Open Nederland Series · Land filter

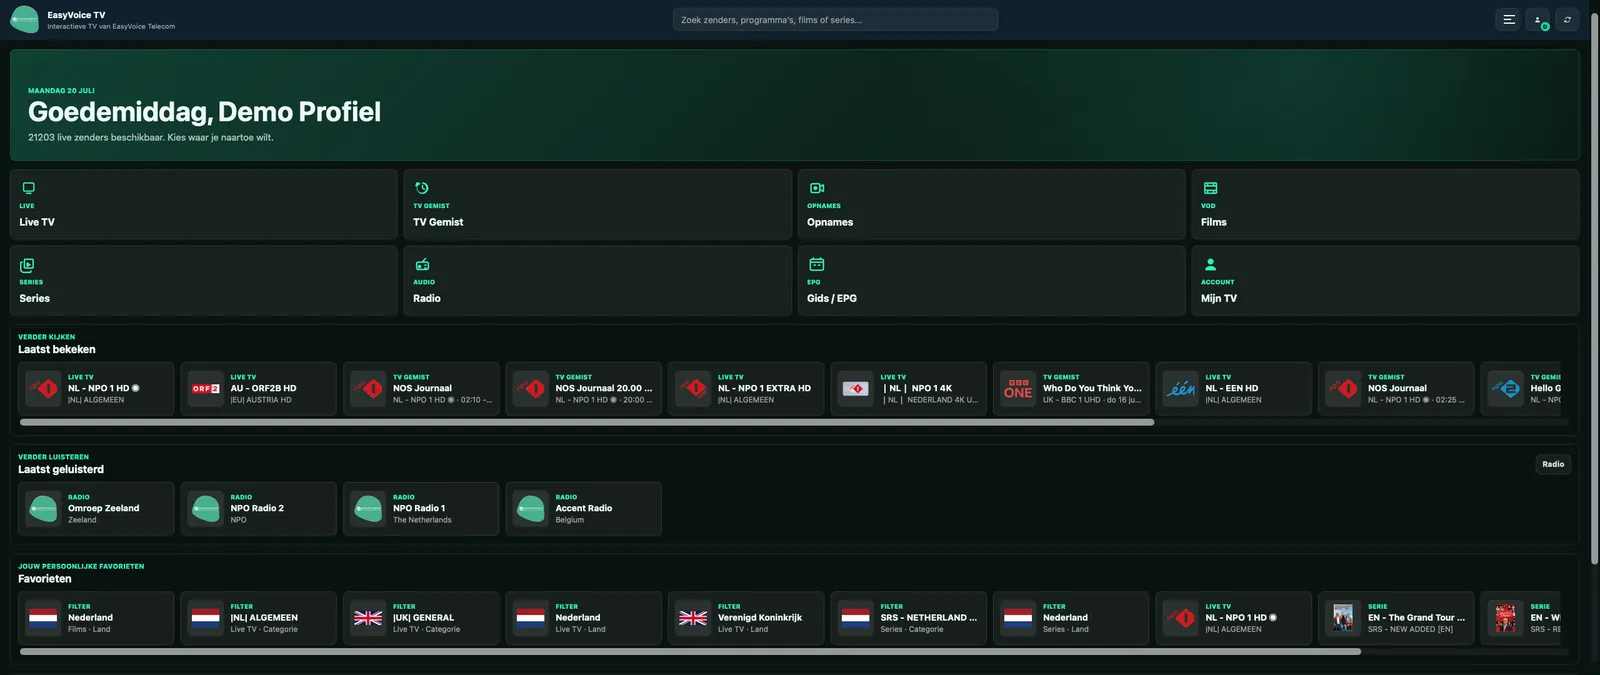coord(1071,618)
